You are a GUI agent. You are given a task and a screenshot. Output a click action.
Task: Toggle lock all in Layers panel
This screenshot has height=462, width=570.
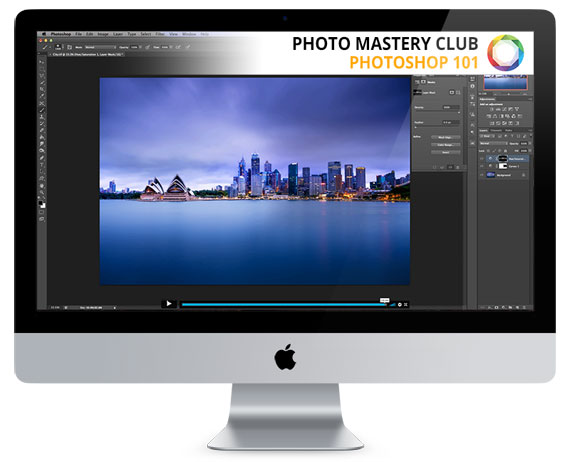(x=505, y=151)
